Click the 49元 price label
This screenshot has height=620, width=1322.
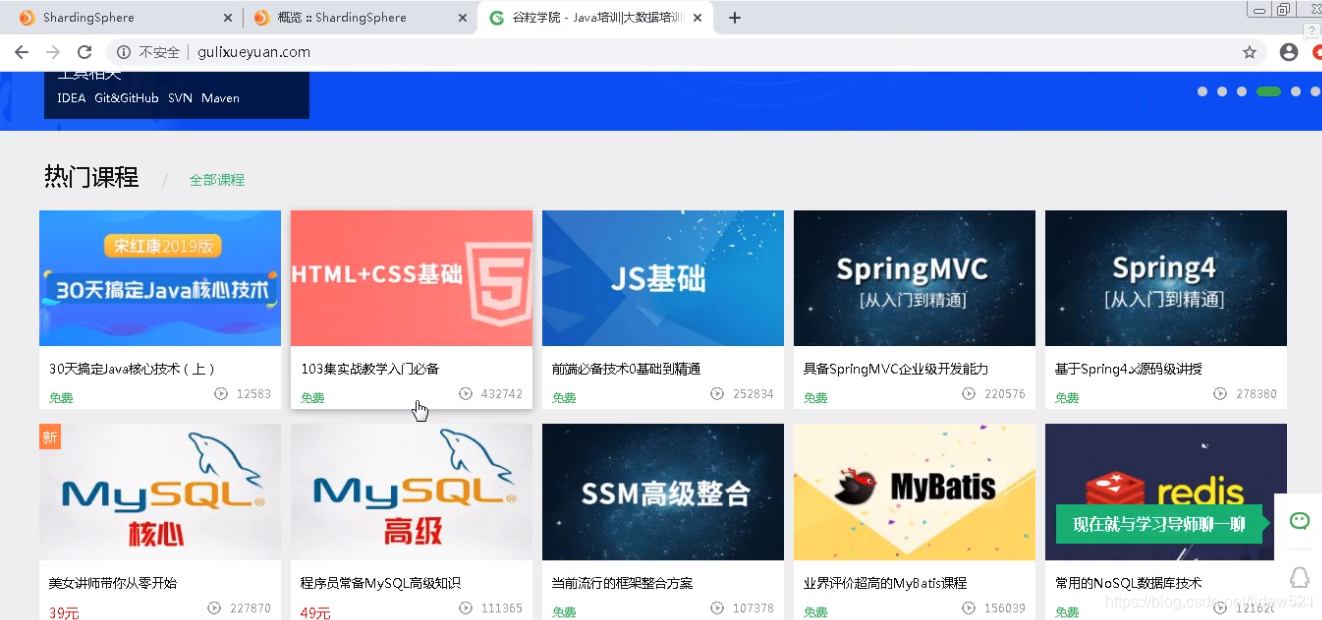(x=316, y=612)
